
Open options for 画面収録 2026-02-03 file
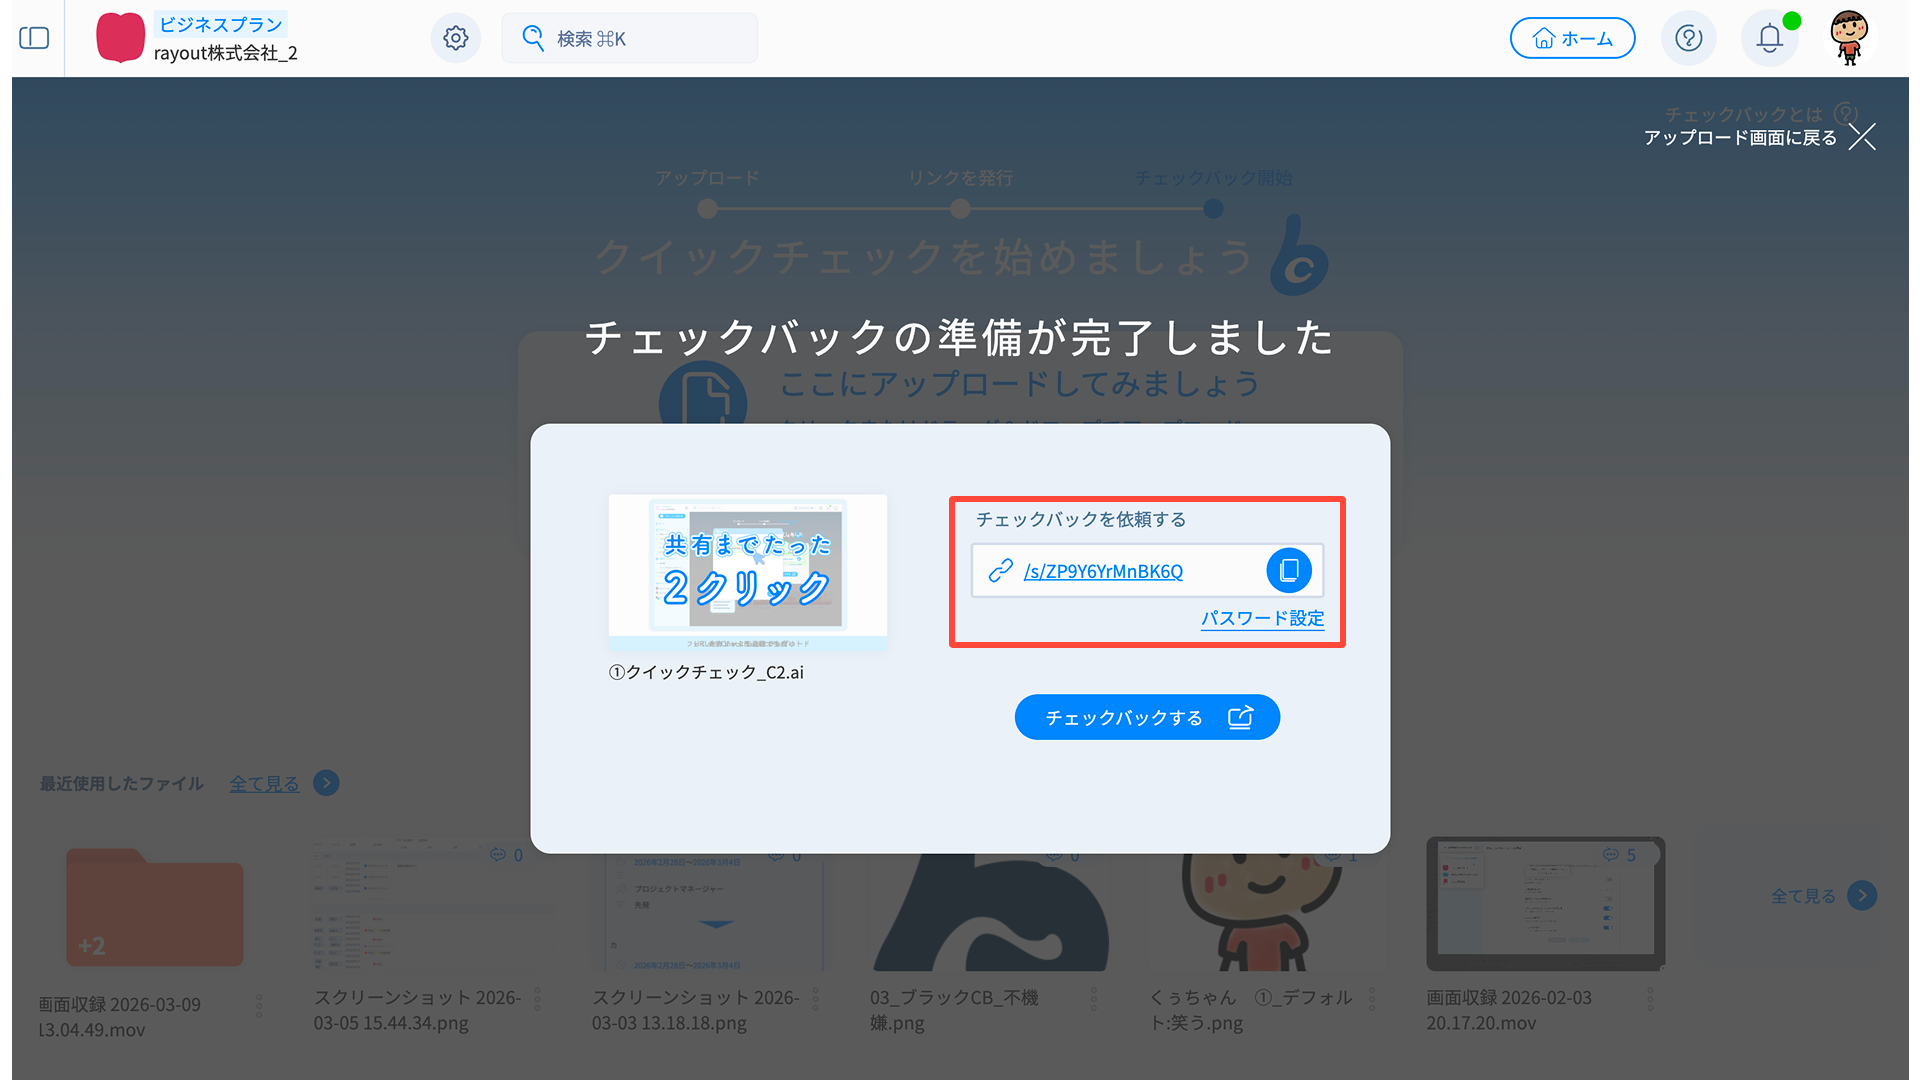pos(1650,998)
